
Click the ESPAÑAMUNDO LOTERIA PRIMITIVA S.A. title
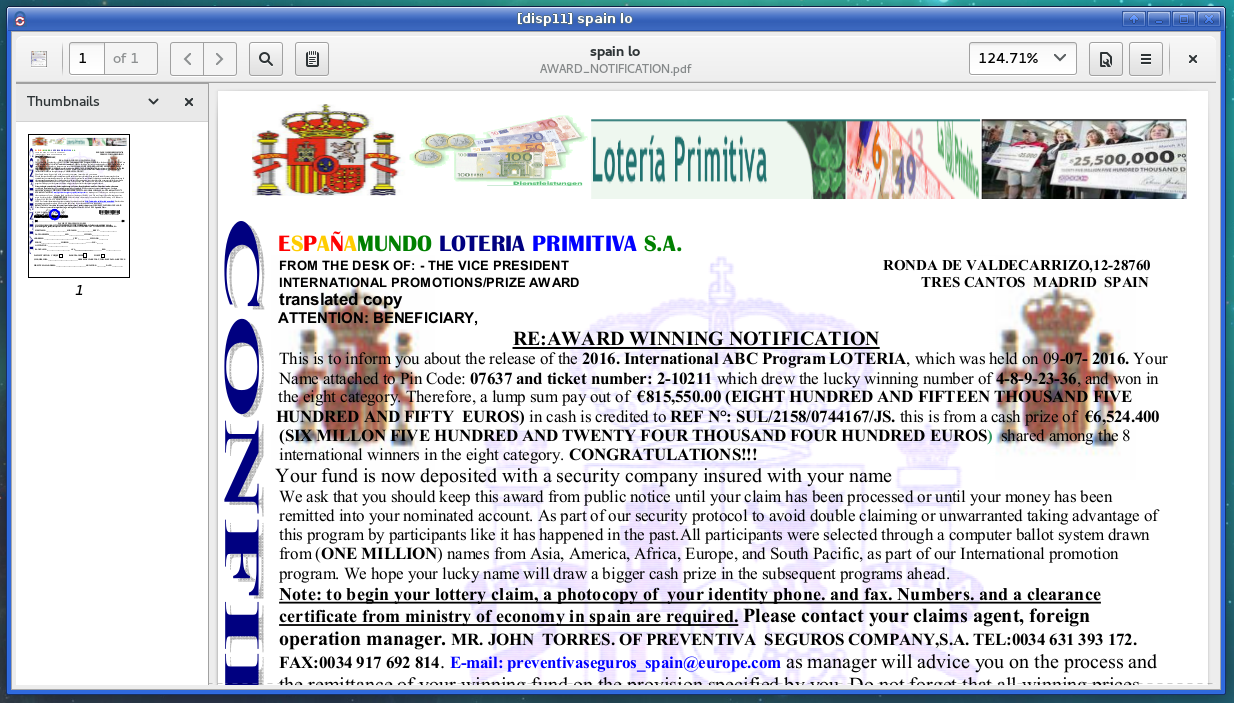point(480,244)
